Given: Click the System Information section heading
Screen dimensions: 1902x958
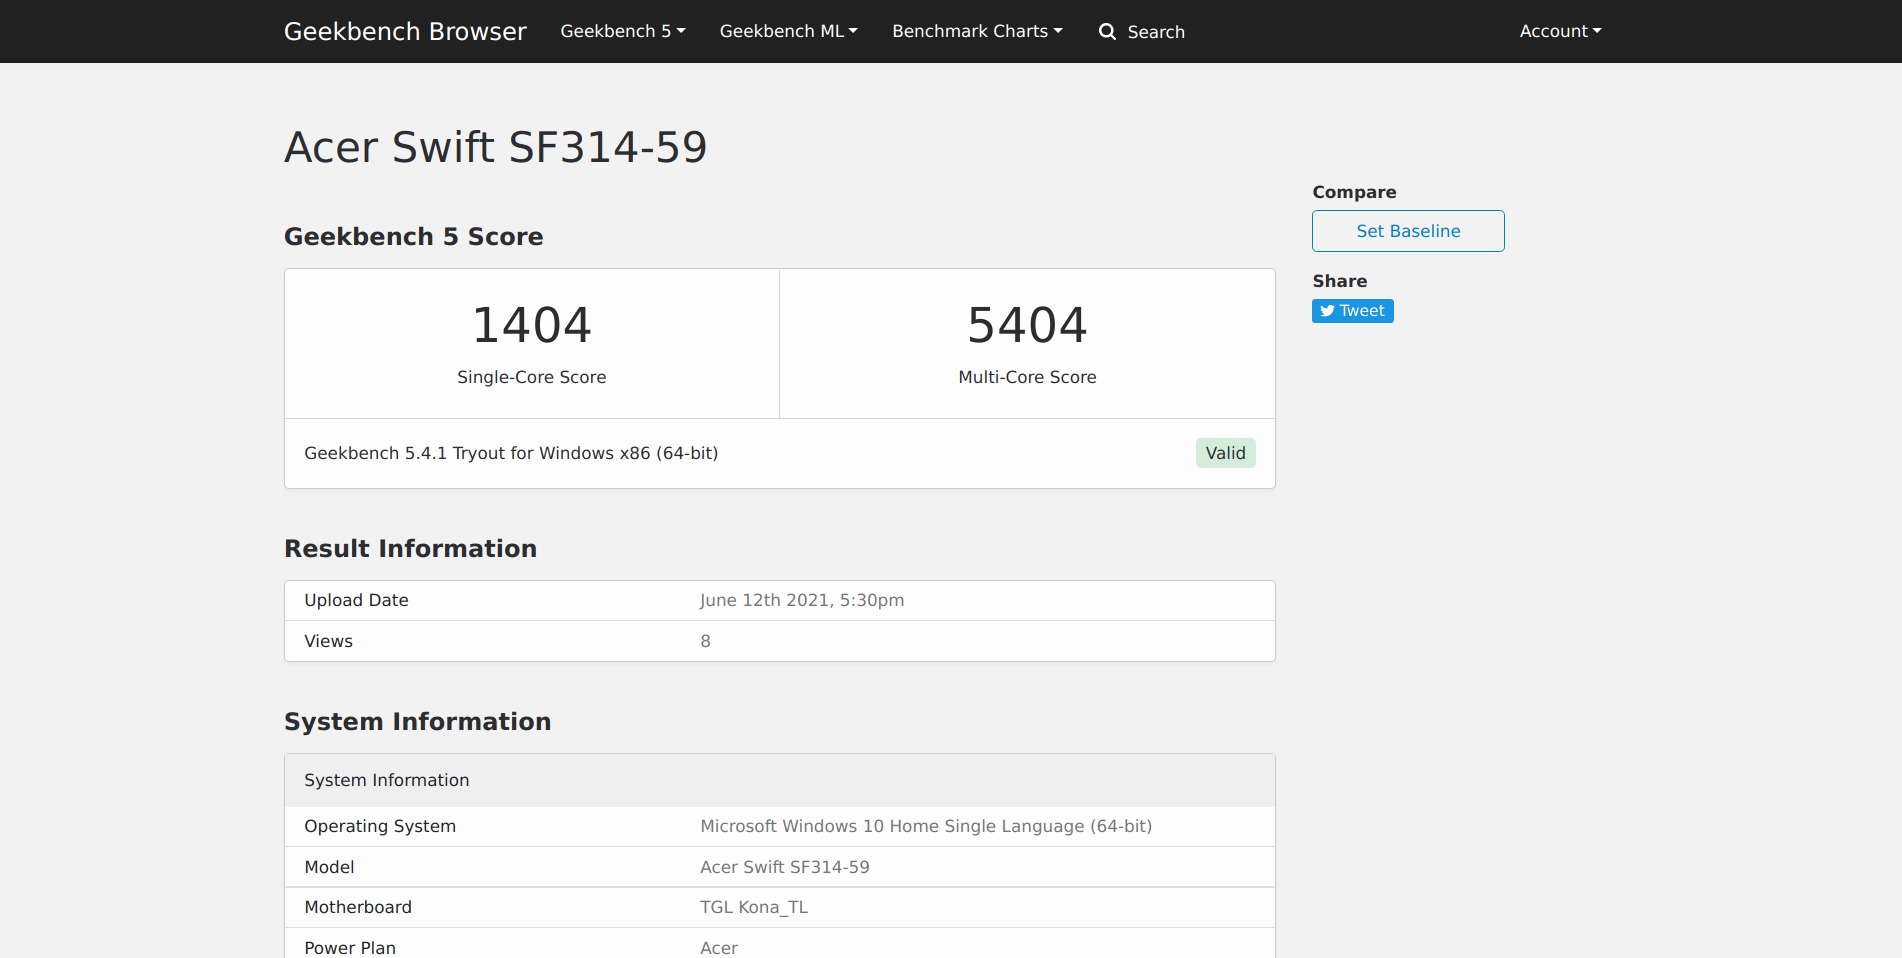Looking at the screenshot, I should [417, 722].
